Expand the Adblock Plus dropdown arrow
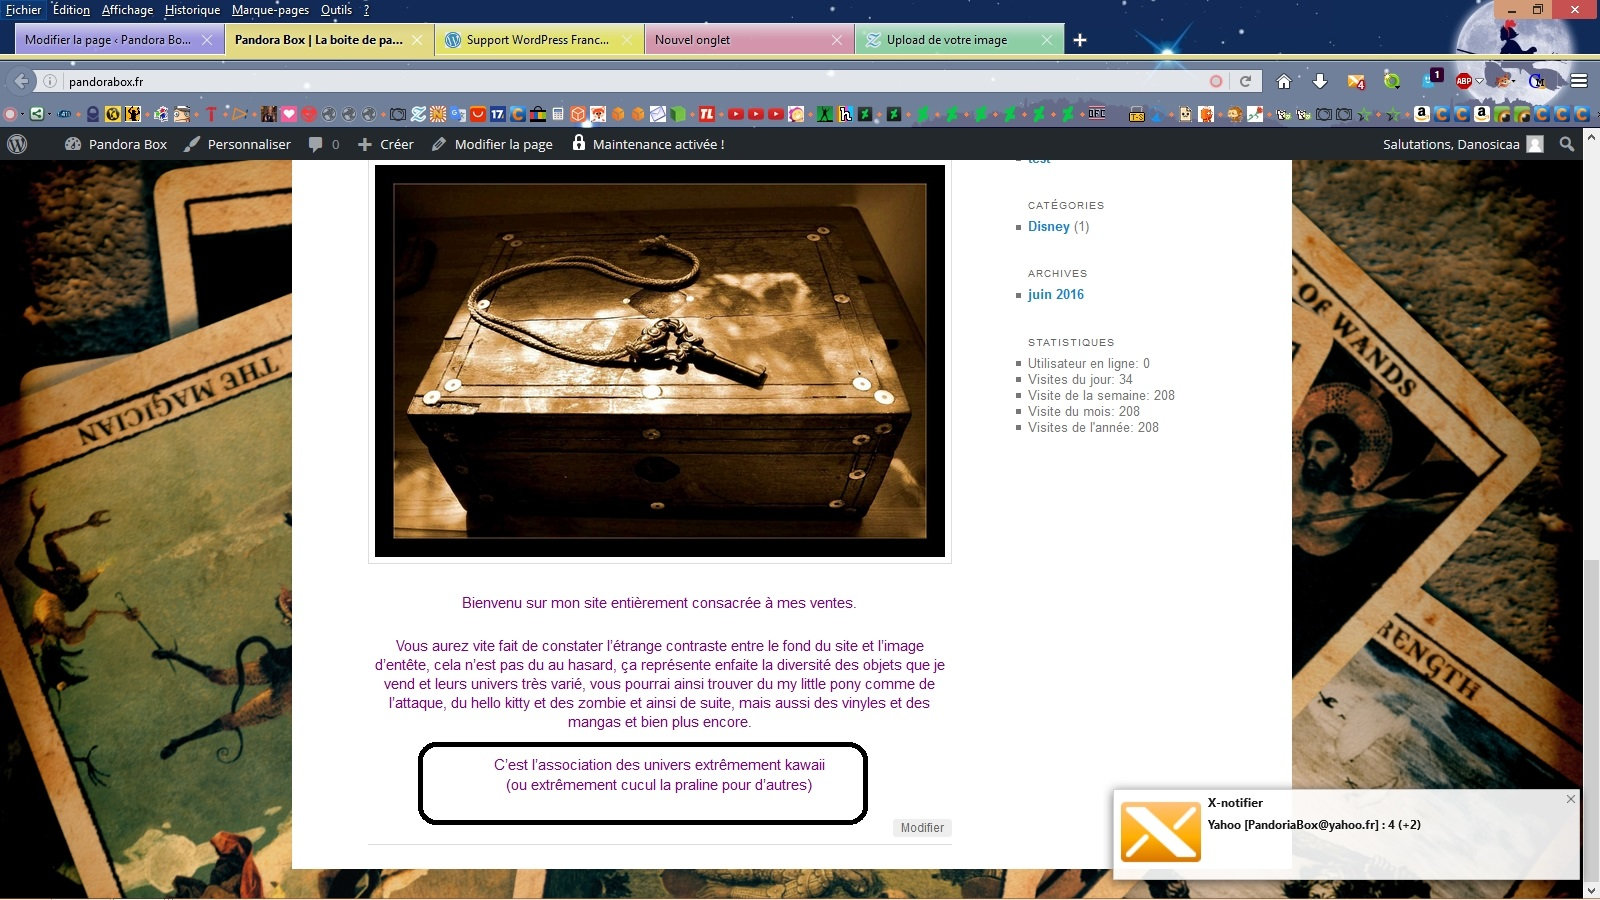The image size is (1600, 900). [1480, 81]
